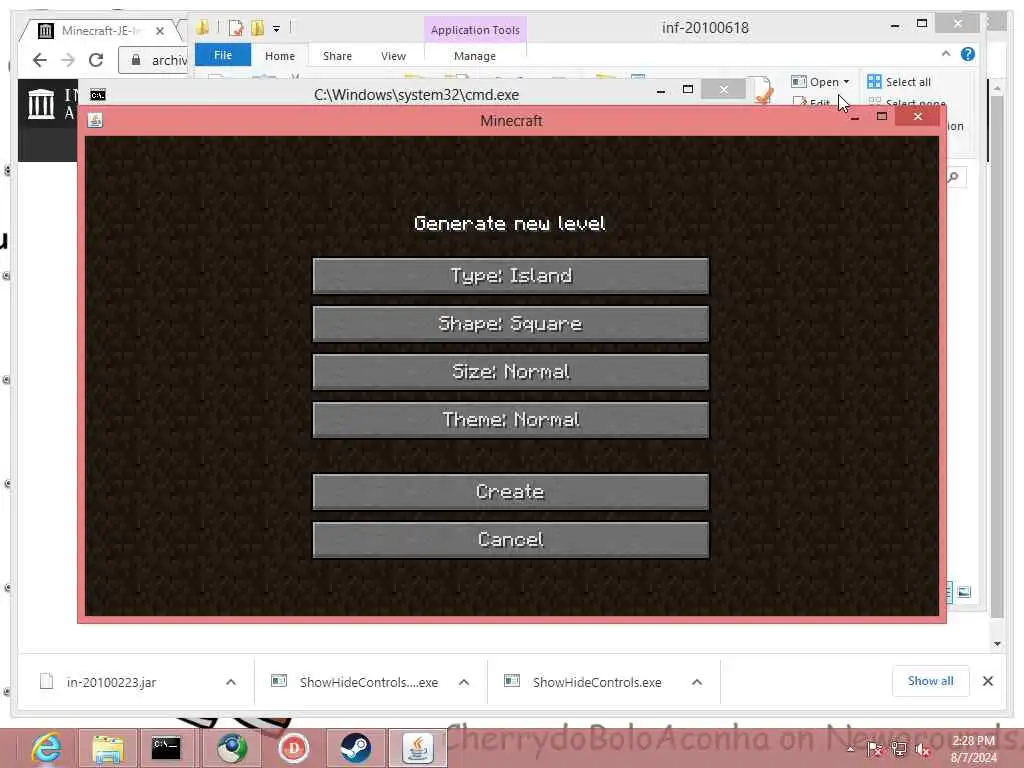Click the Internet Archive logo
The height and width of the screenshot is (768, 1024).
41,103
